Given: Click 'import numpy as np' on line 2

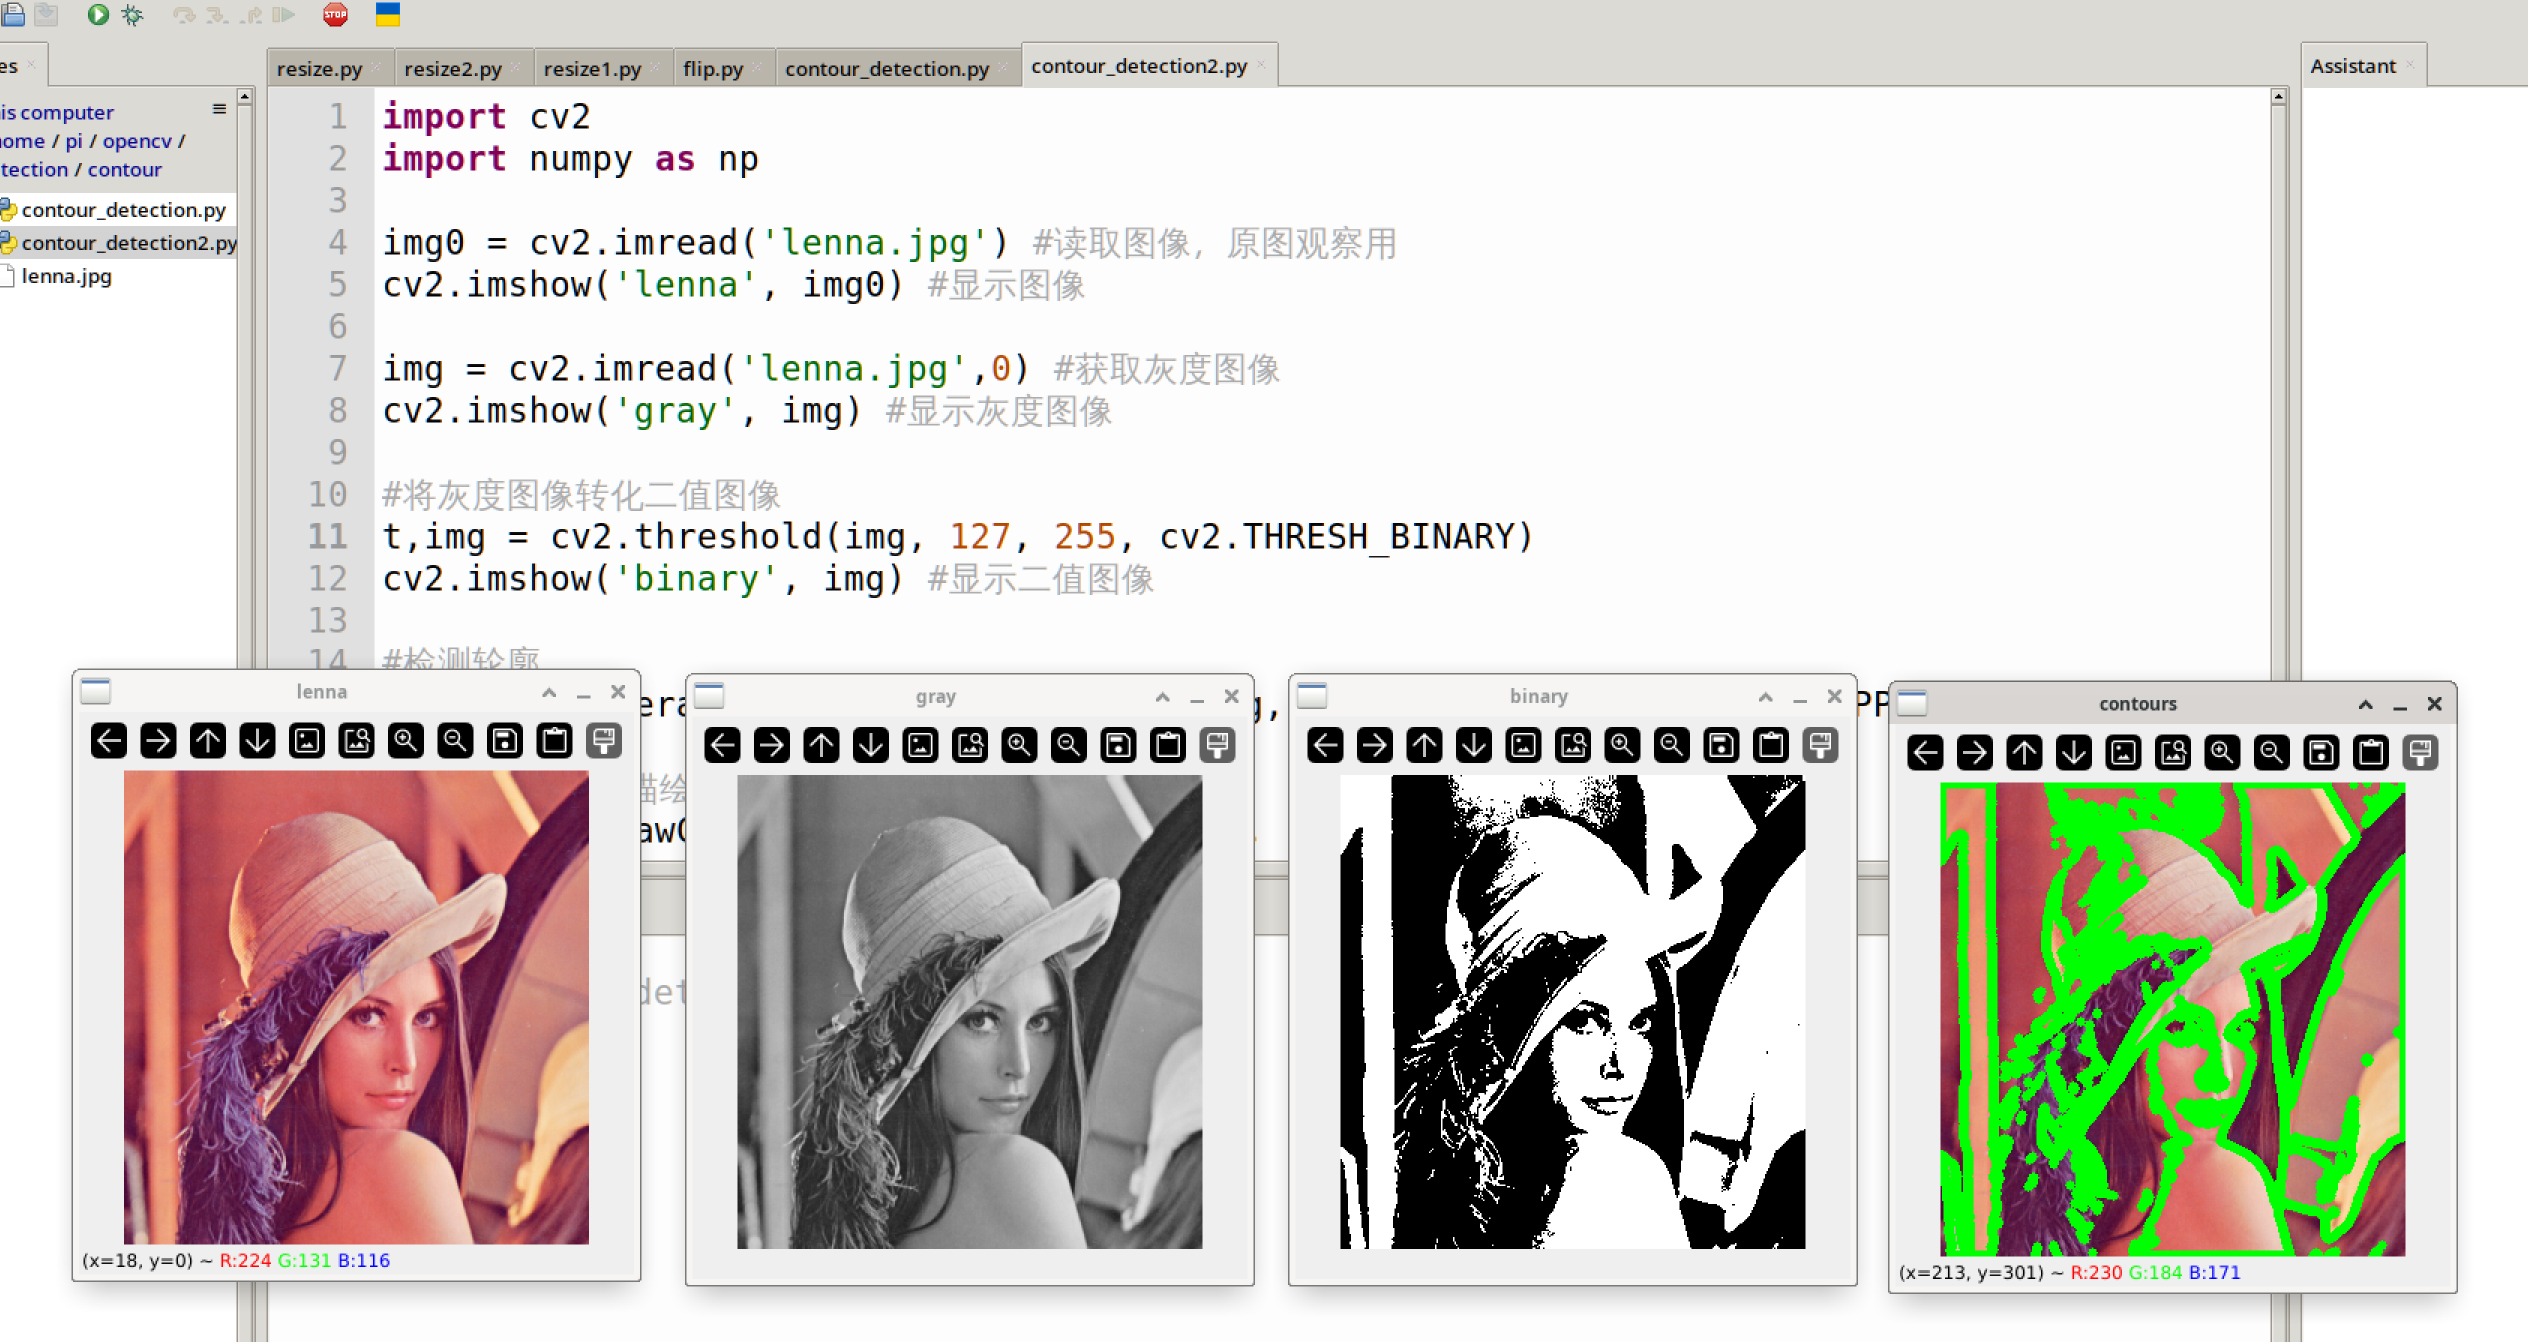Looking at the screenshot, I should point(570,159).
